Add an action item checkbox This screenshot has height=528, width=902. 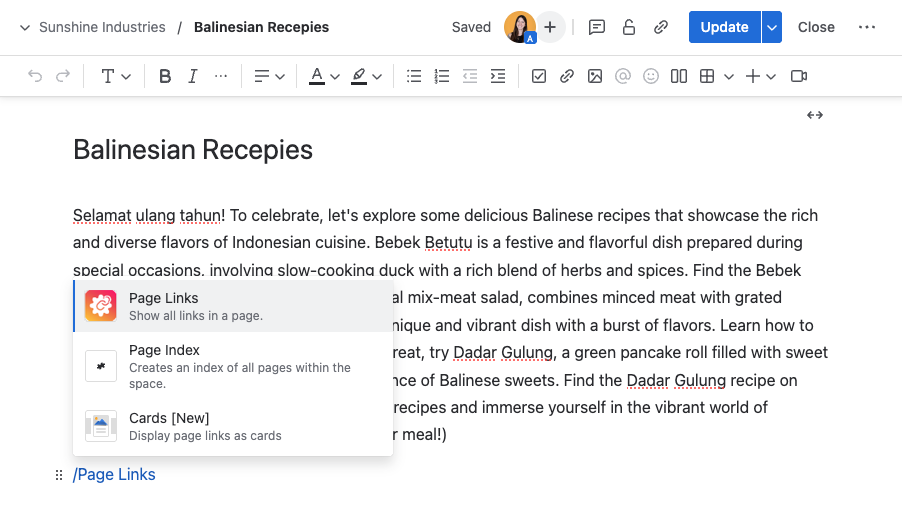click(539, 76)
